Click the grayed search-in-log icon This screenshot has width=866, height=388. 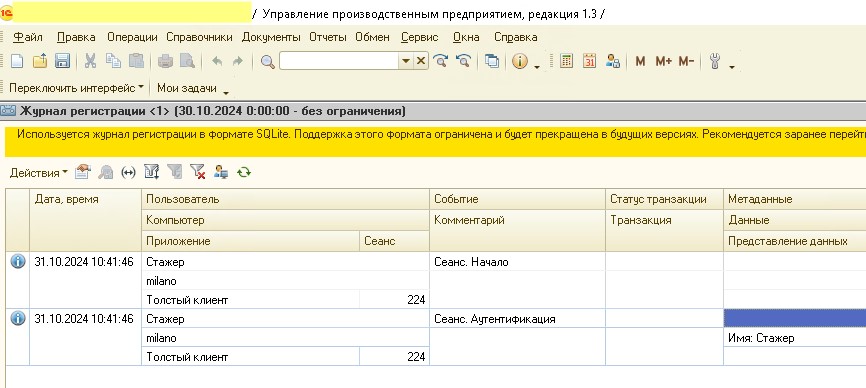point(105,172)
